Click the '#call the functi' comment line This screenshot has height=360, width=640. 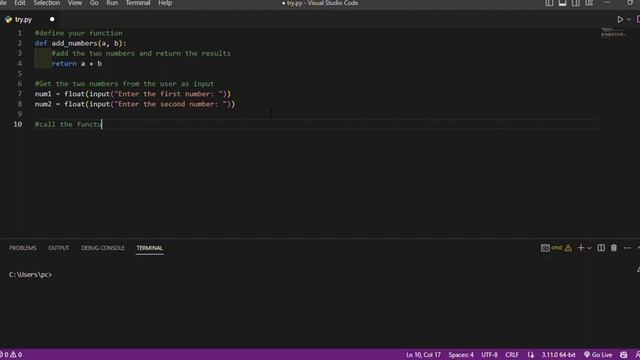pyautogui.click(x=68, y=124)
